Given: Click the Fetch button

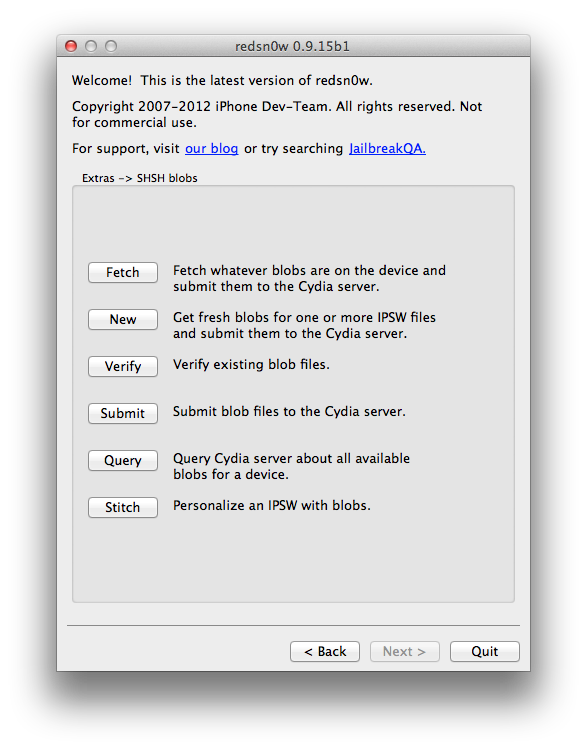Looking at the screenshot, I should pos(122,272).
